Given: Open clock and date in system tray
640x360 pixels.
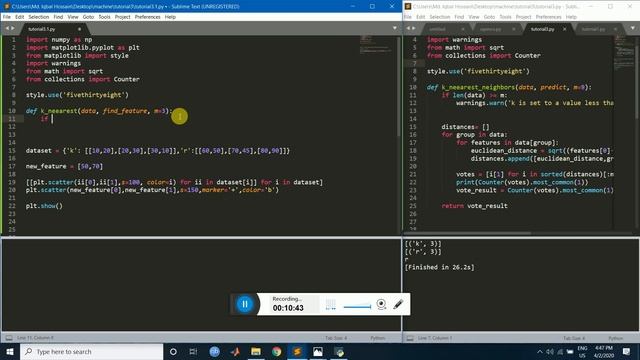Looking at the screenshot, I should [604, 351].
